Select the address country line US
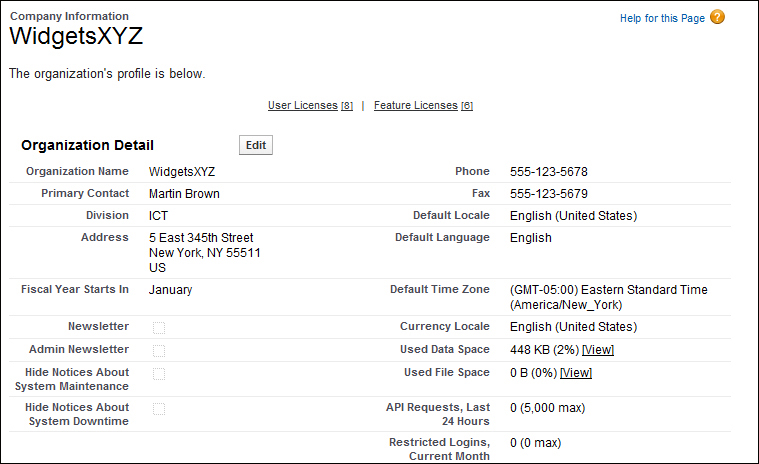 coord(157,268)
